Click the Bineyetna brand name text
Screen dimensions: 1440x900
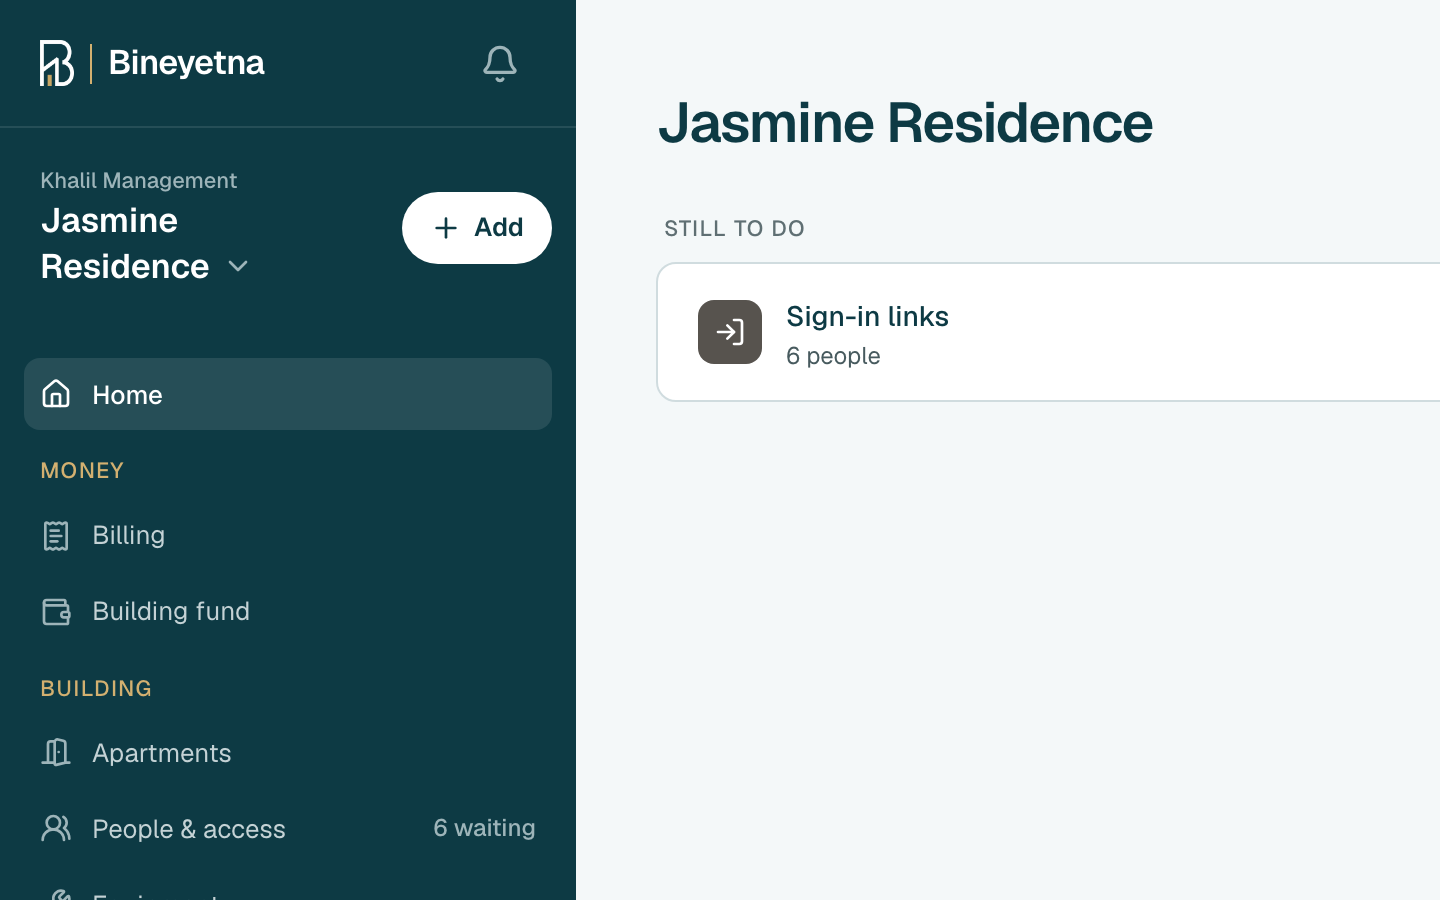187,63
